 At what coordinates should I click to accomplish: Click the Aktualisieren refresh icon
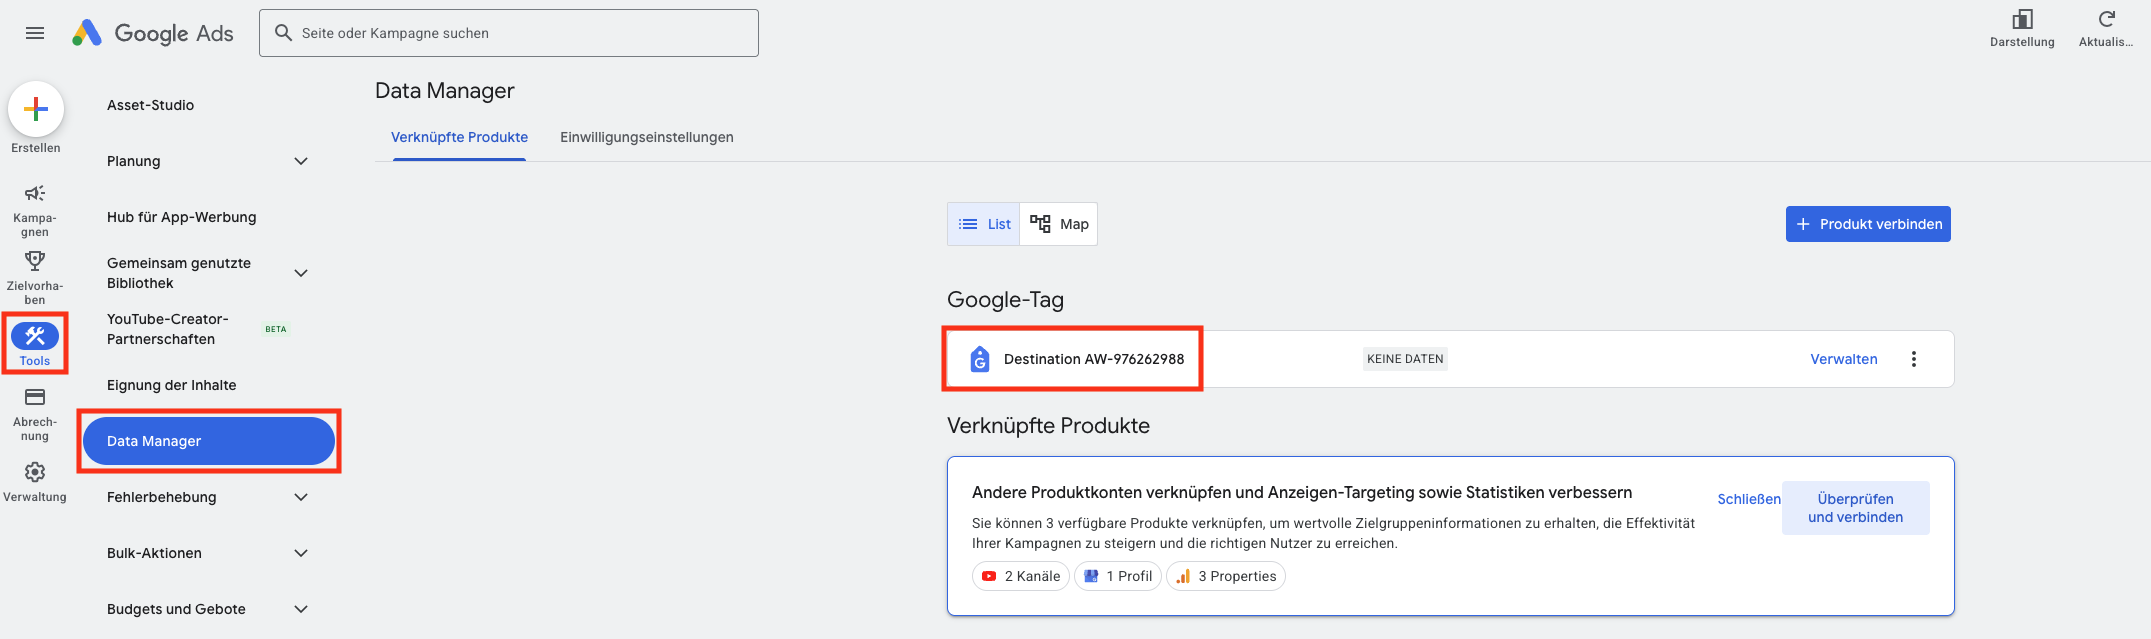[2106, 19]
